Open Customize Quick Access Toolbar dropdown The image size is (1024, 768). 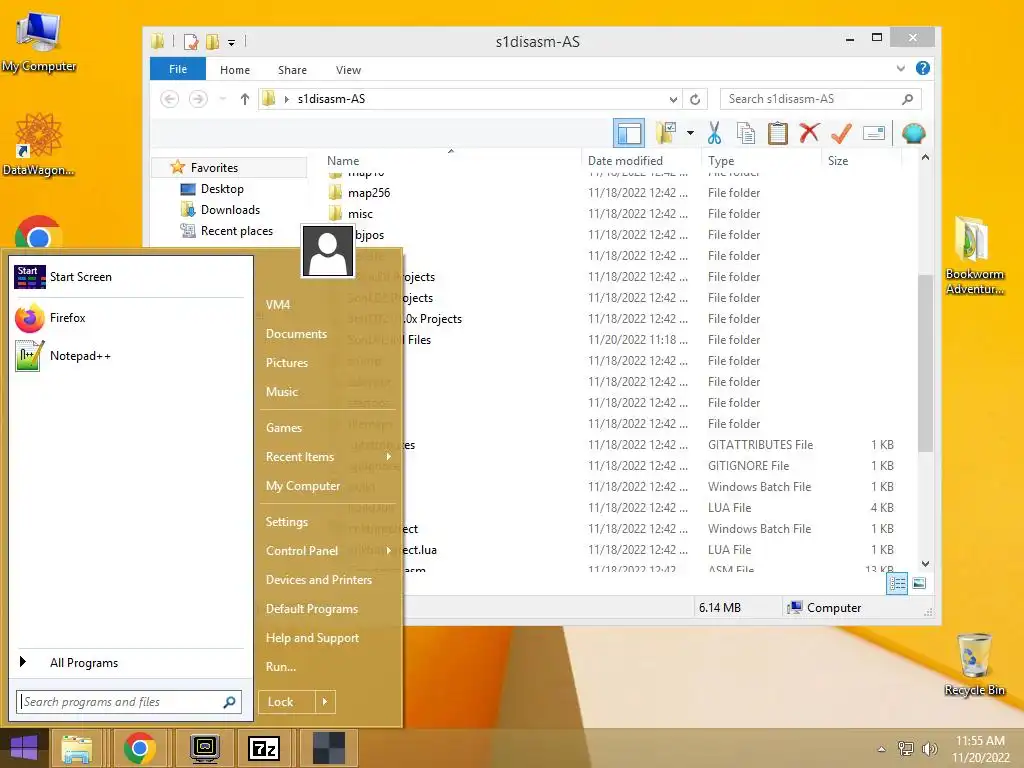click(231, 42)
